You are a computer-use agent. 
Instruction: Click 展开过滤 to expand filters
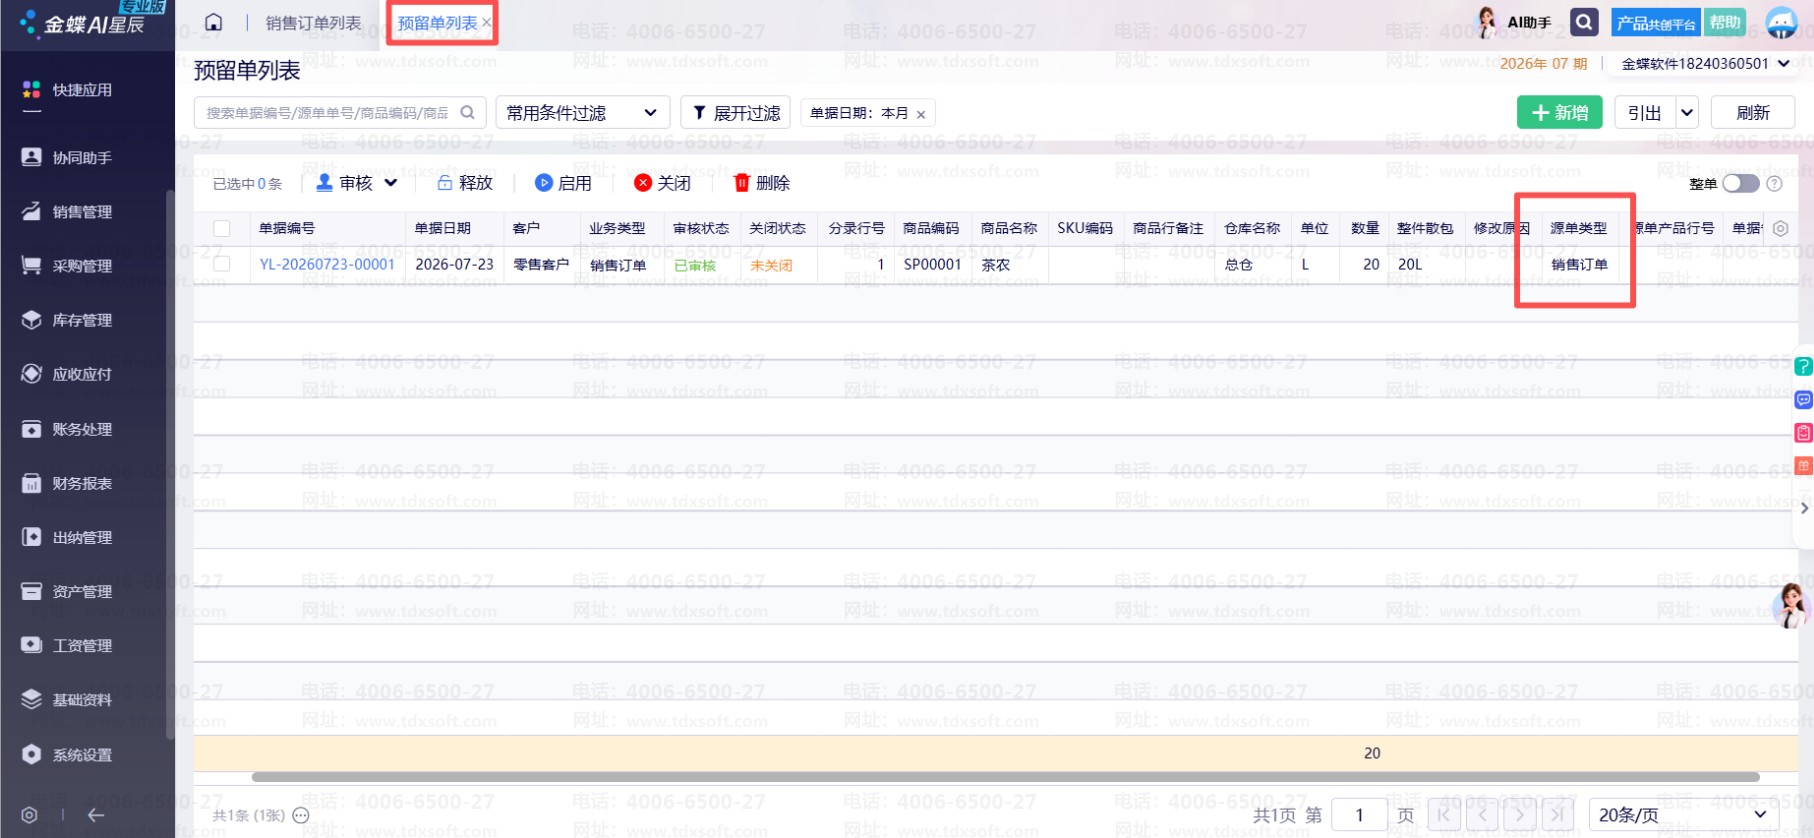pos(736,113)
